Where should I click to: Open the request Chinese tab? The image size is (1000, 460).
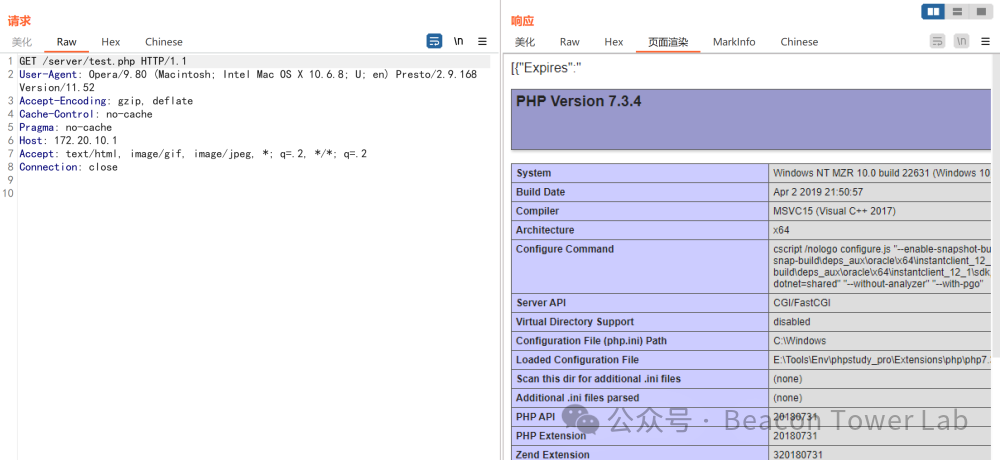click(164, 42)
